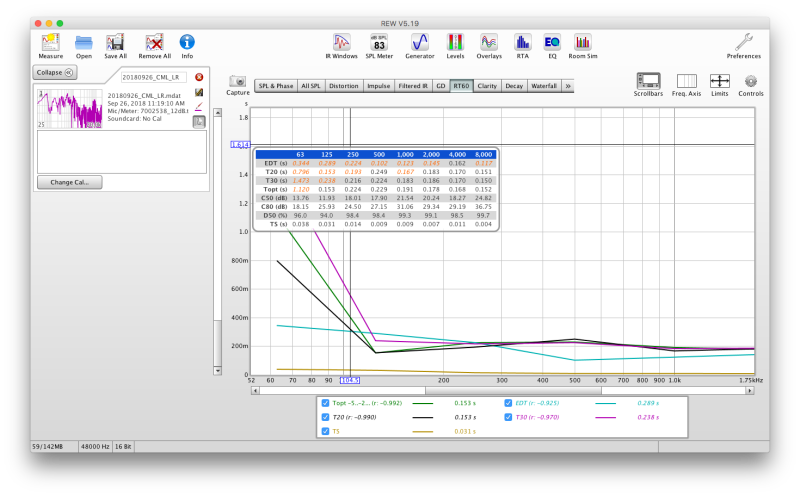The width and height of the screenshot is (800, 496).
Task: Switch to Clarity tab
Action: tap(487, 86)
